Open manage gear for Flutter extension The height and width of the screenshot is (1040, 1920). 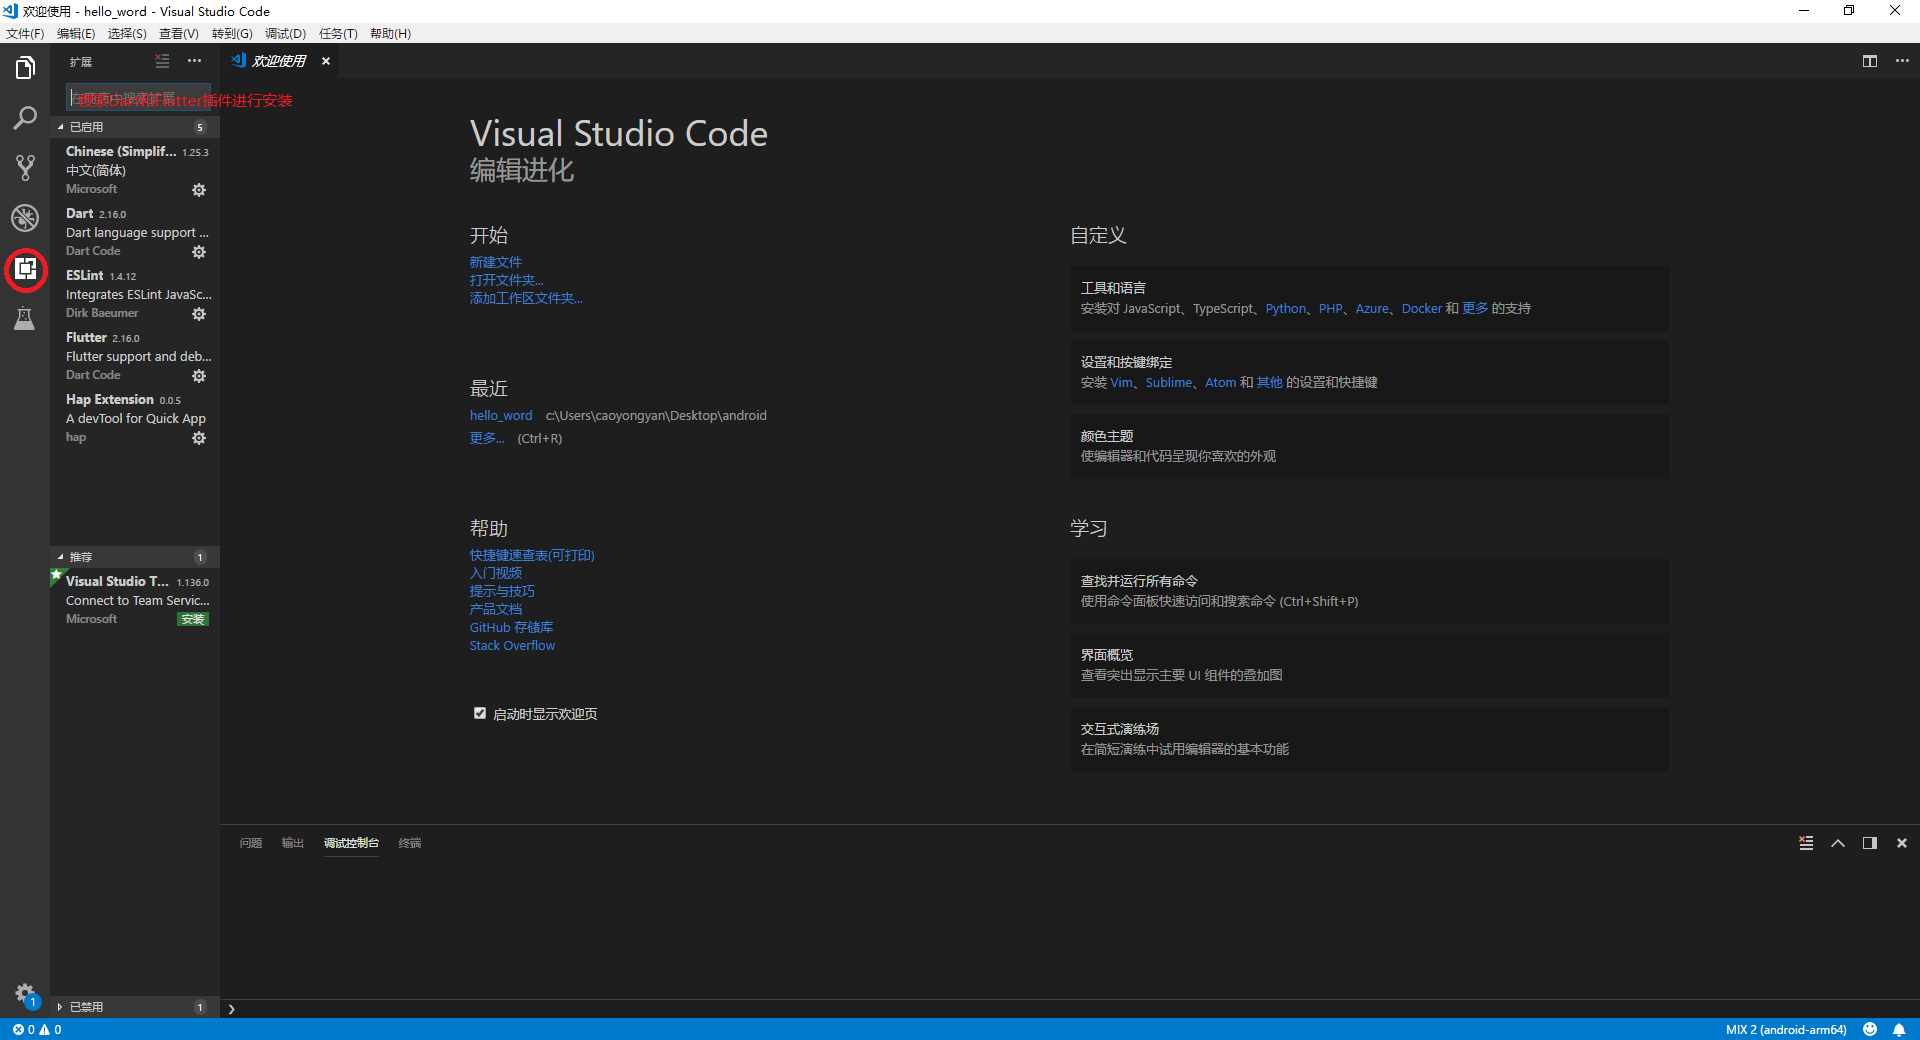[x=199, y=376]
